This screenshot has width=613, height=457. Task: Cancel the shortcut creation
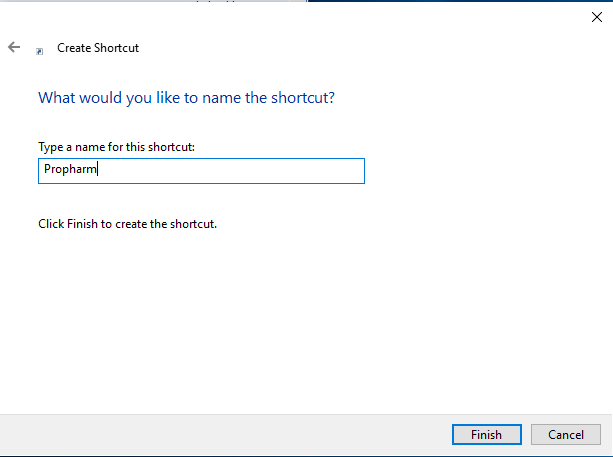566,434
